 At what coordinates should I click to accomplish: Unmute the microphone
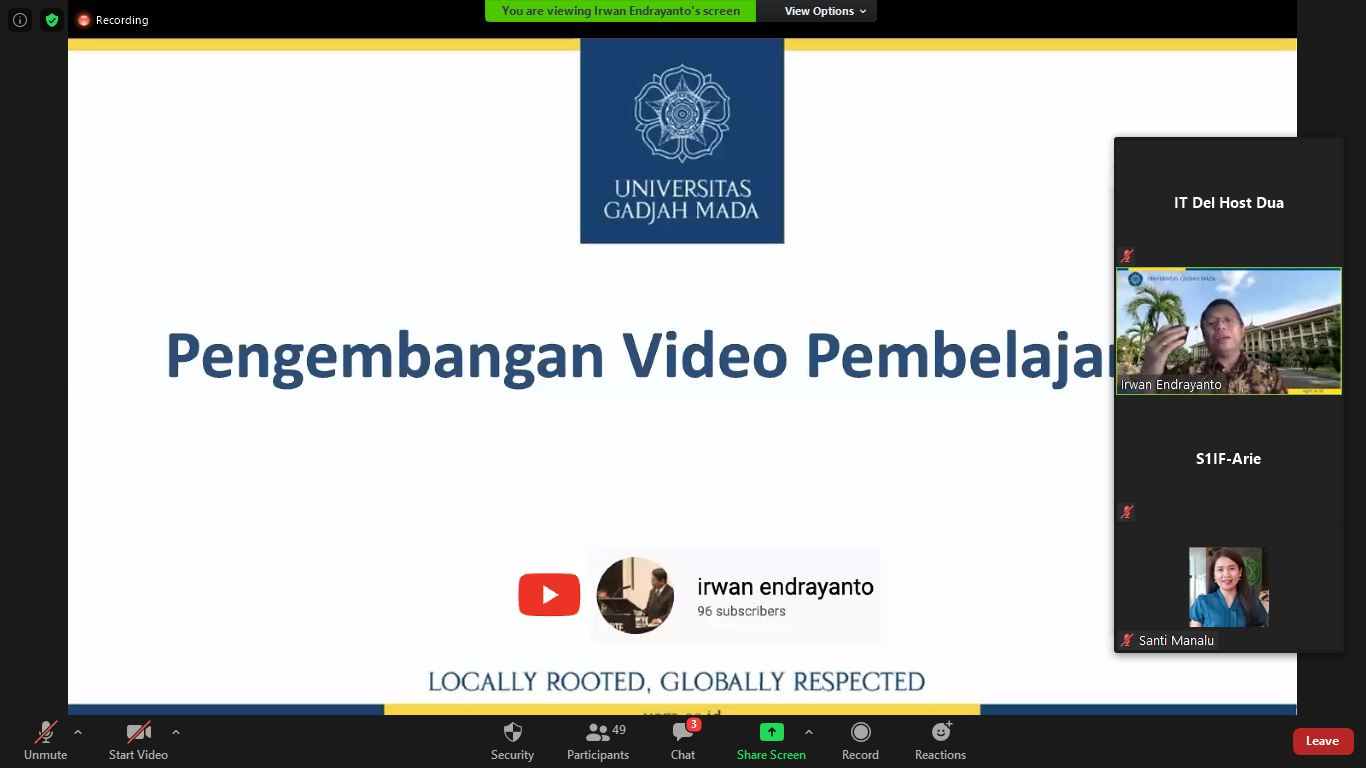[x=46, y=741]
